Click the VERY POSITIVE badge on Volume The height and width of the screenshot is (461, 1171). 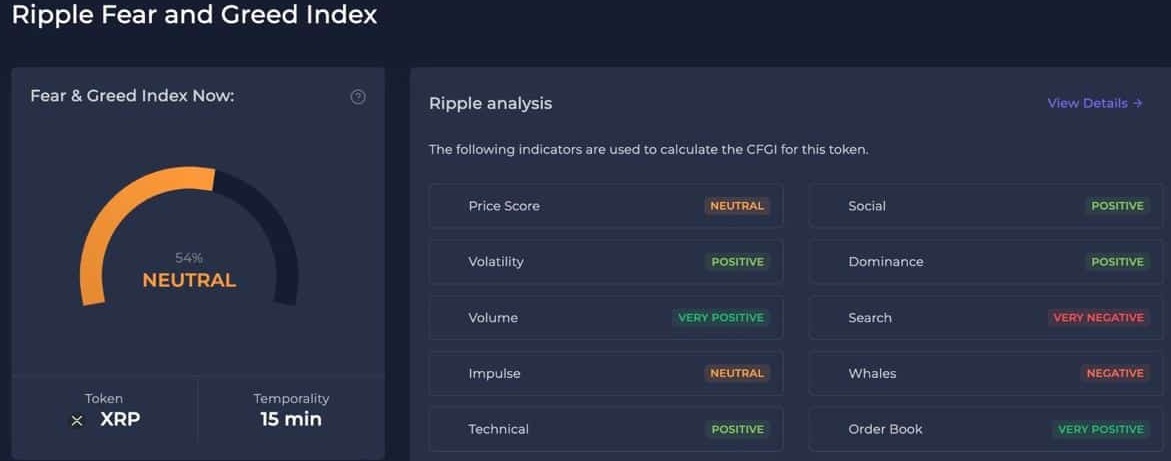[x=721, y=318]
